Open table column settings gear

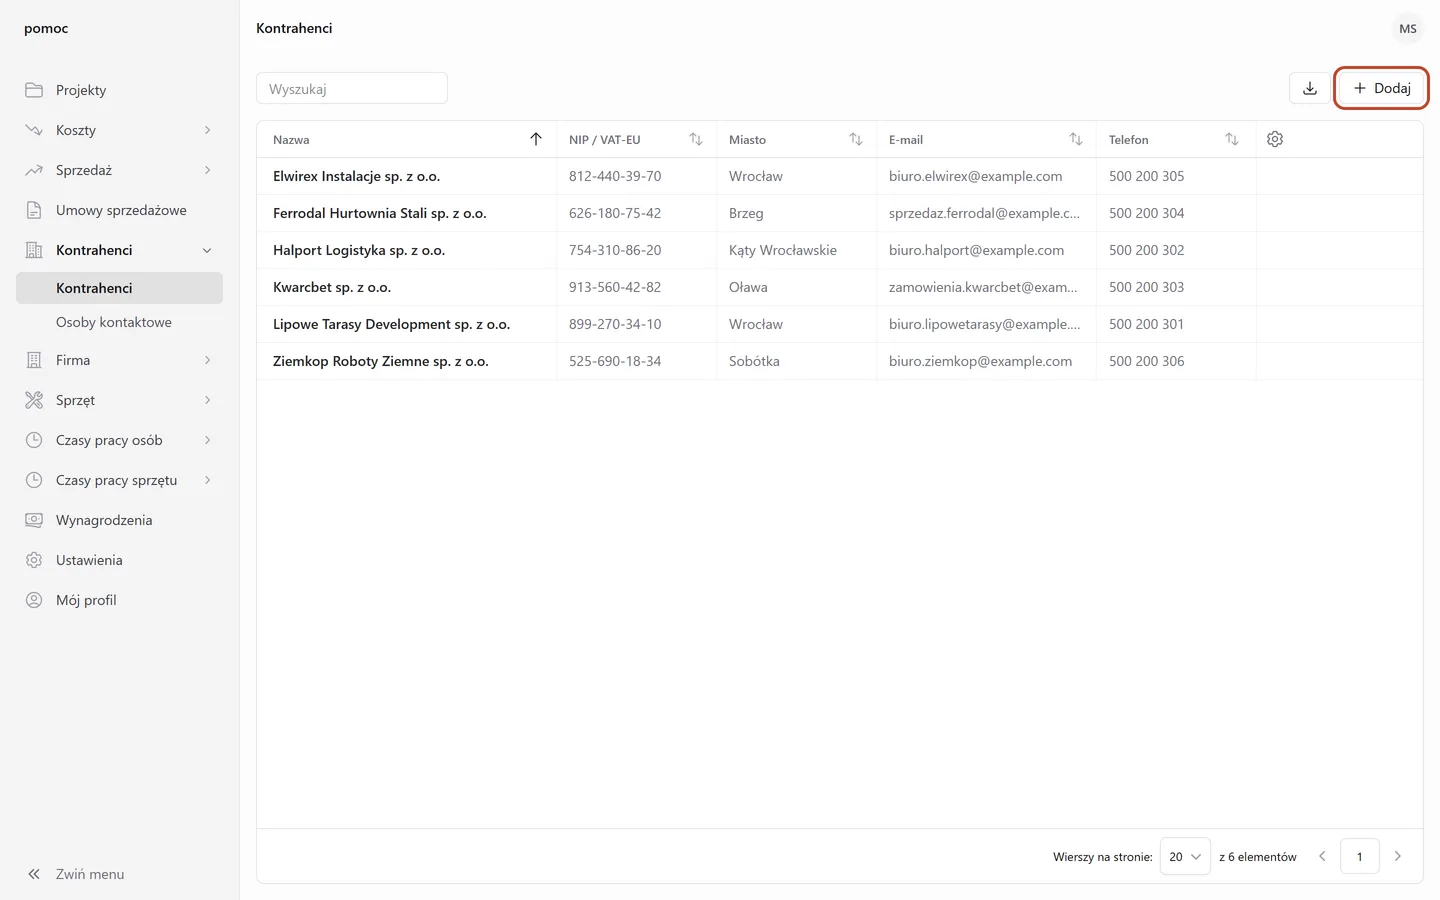(x=1275, y=139)
